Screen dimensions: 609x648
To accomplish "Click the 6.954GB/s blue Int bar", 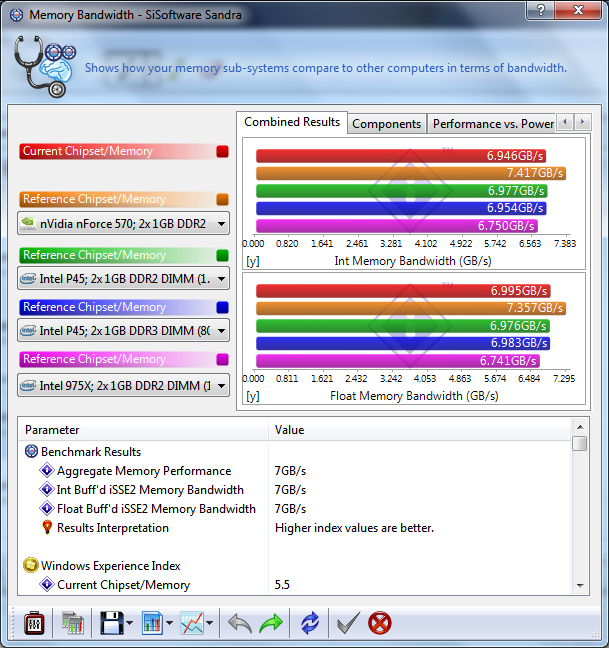I will pyautogui.click(x=401, y=208).
